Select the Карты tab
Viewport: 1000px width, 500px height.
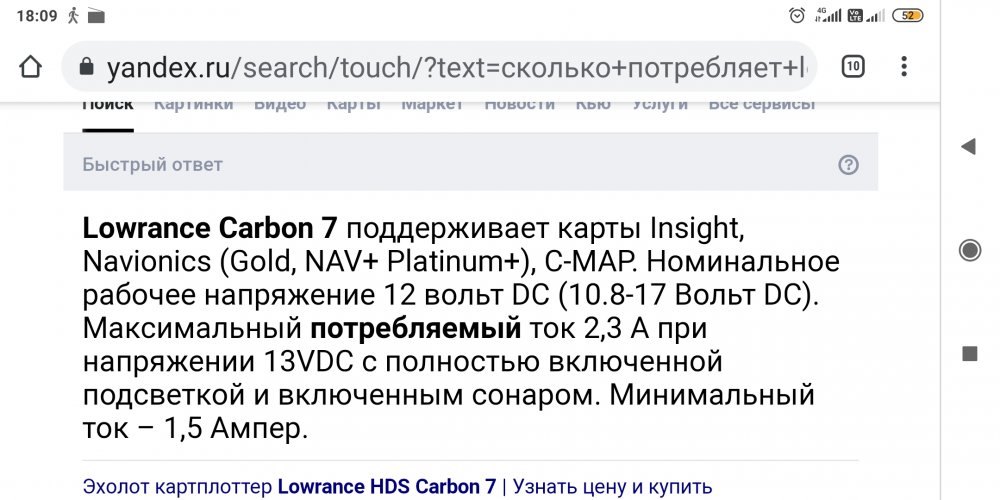click(x=354, y=104)
